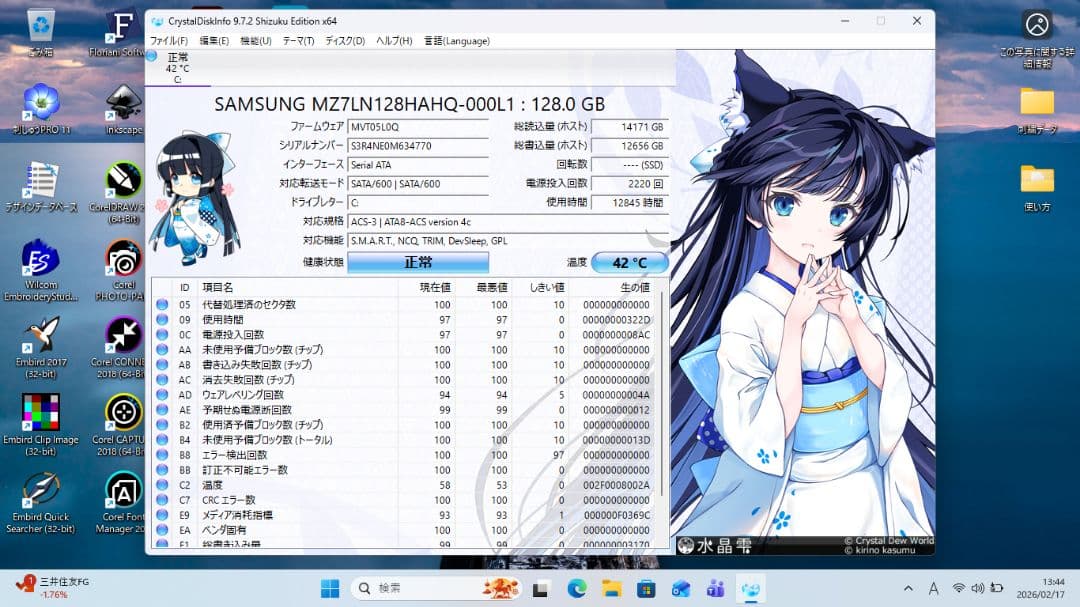Click the 42 °C temperature button
The width and height of the screenshot is (1080, 607).
click(x=629, y=262)
